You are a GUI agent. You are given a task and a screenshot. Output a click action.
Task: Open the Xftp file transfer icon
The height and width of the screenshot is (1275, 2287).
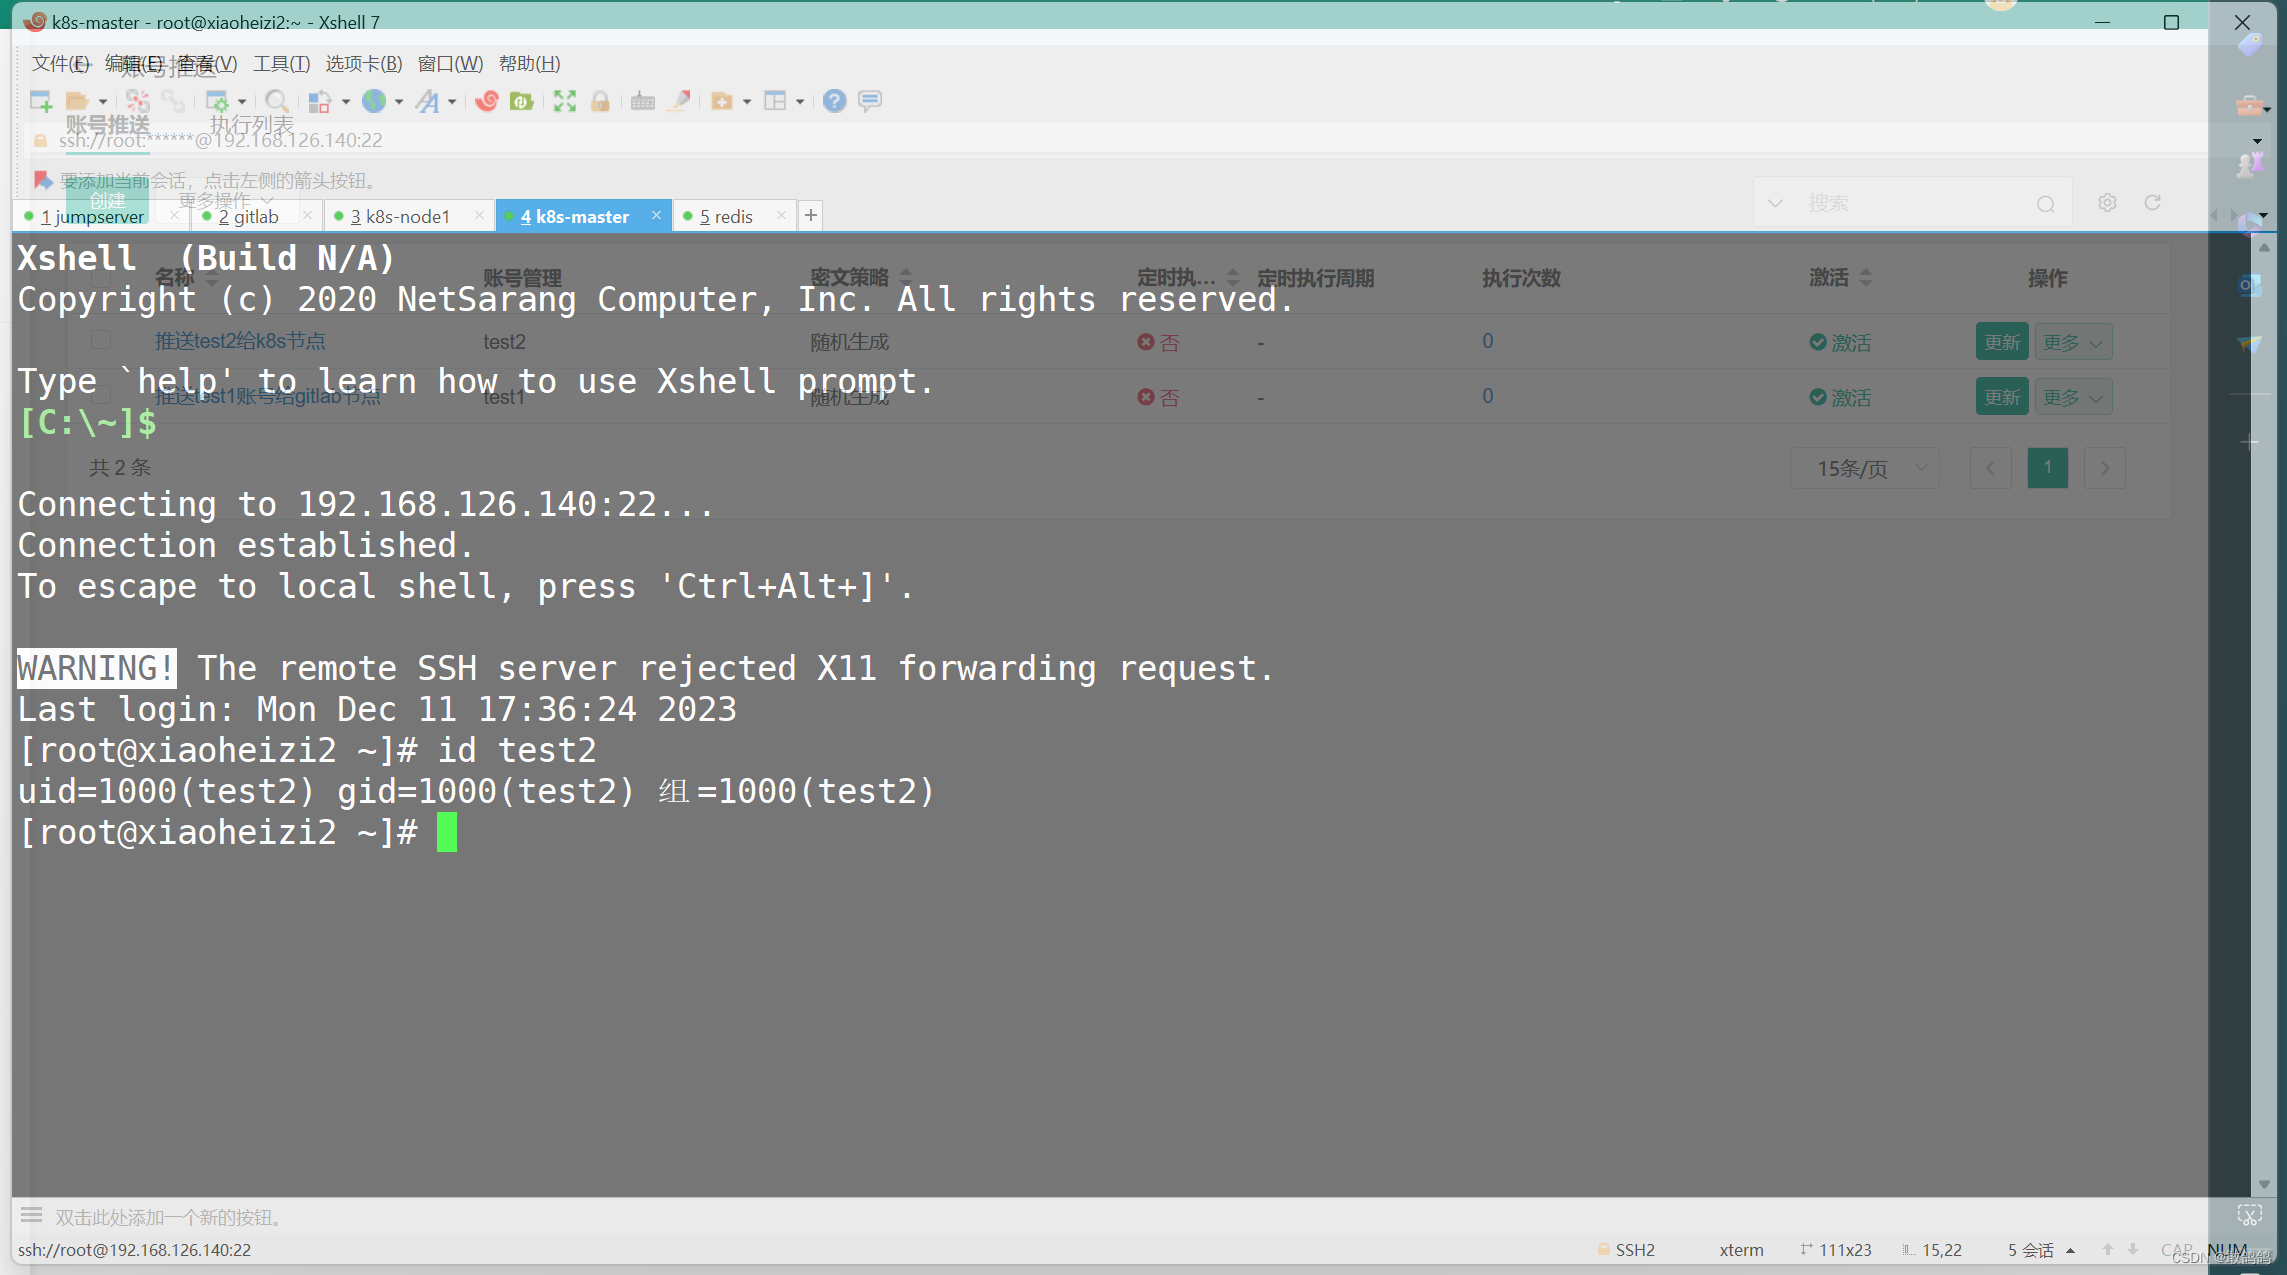click(521, 101)
